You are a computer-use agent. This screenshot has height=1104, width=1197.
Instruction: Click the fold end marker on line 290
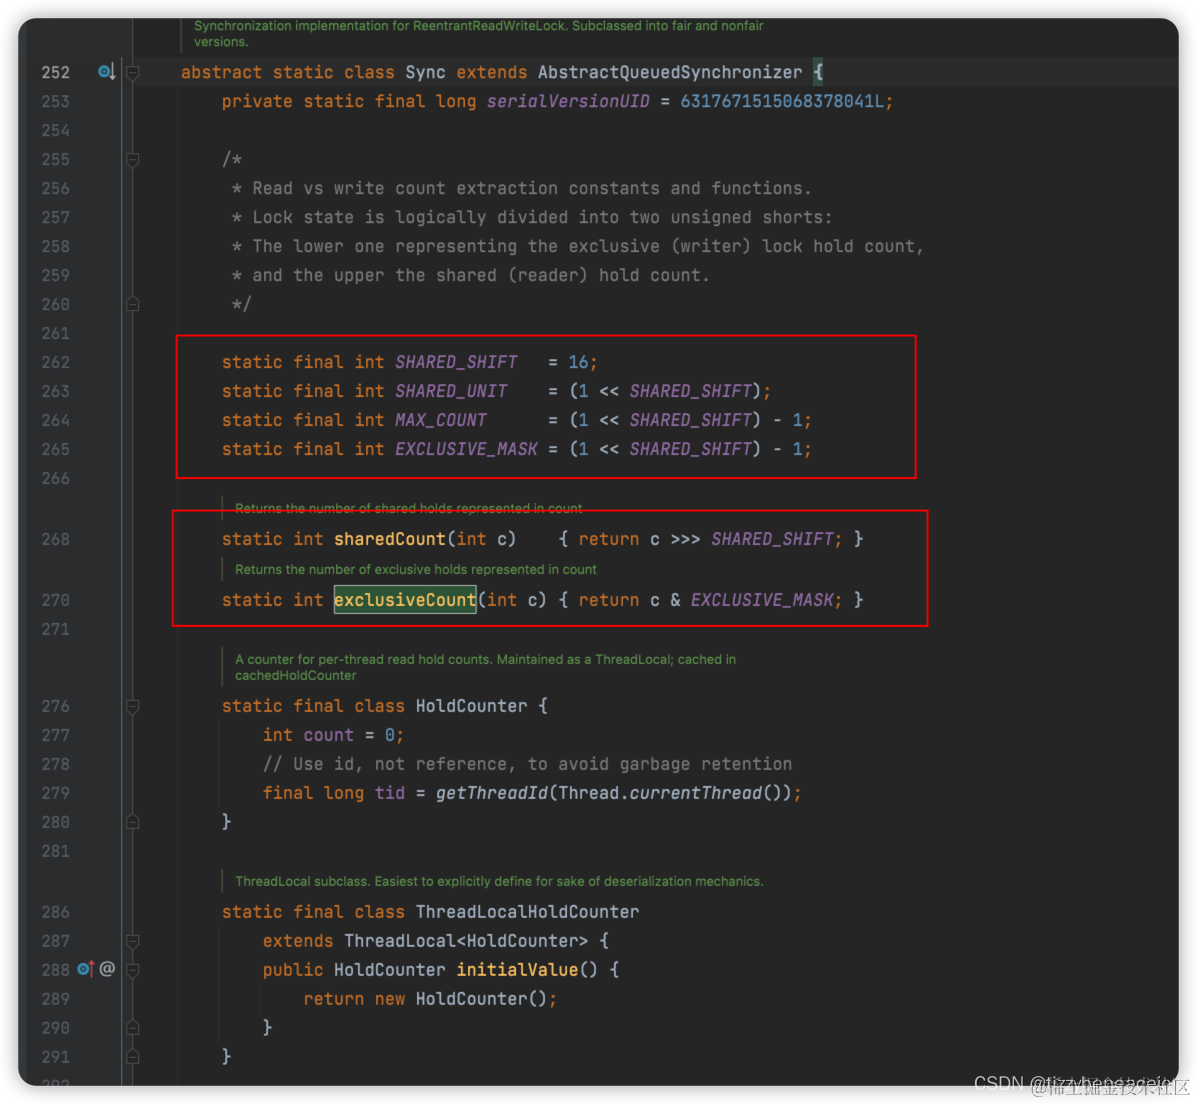(x=132, y=1028)
